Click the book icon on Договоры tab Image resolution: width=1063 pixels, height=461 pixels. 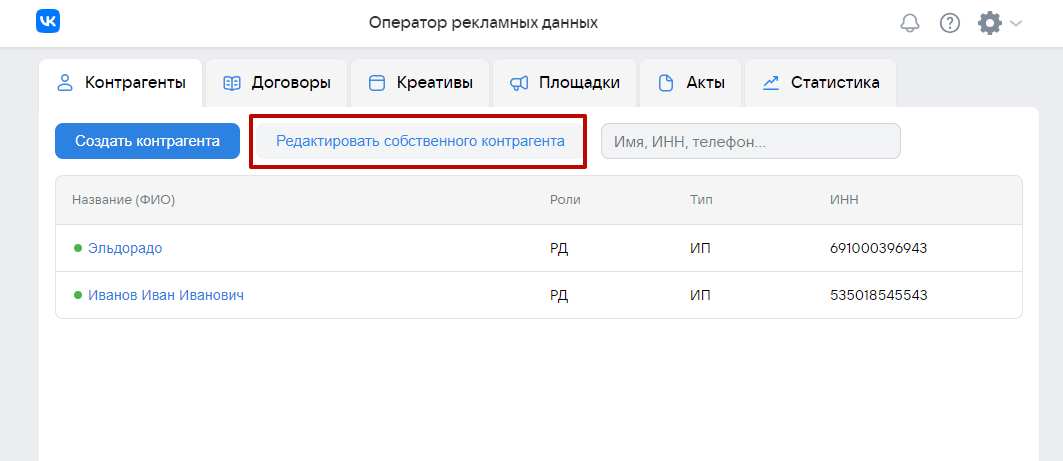click(x=232, y=83)
